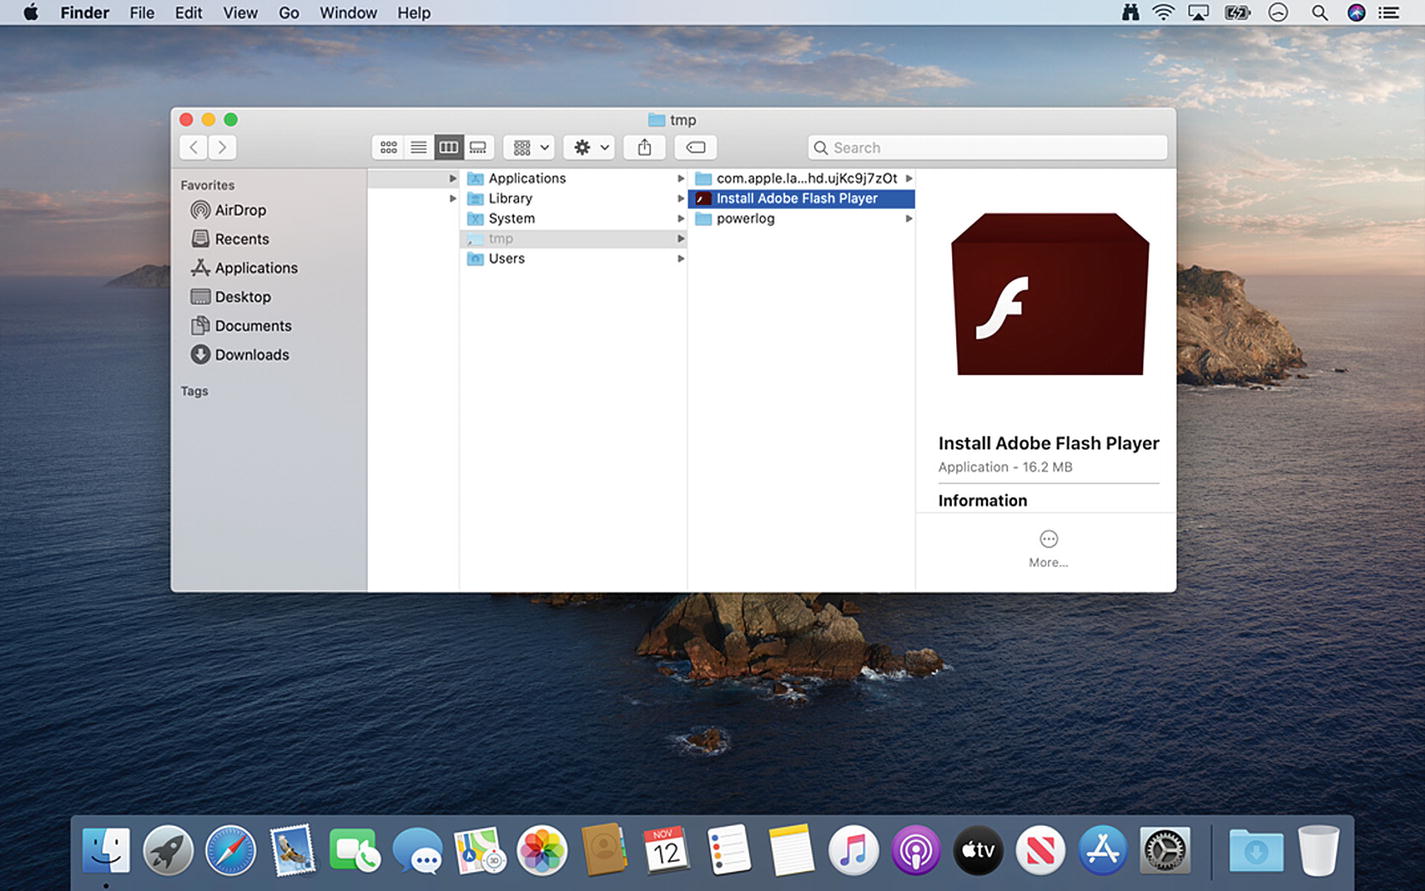This screenshot has width=1425, height=891.
Task: Open Spotlight search in the menu bar
Action: (x=1320, y=13)
